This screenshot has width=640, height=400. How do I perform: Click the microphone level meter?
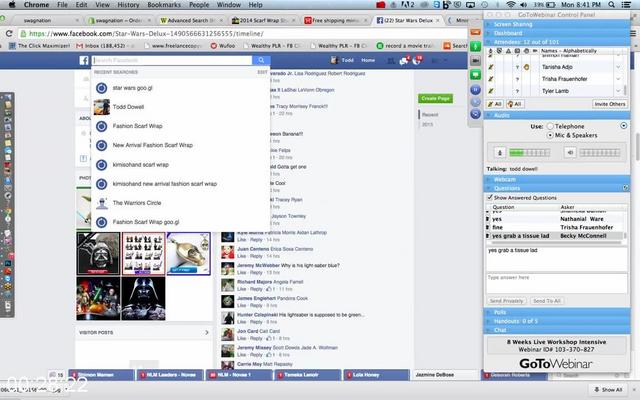pos(529,153)
